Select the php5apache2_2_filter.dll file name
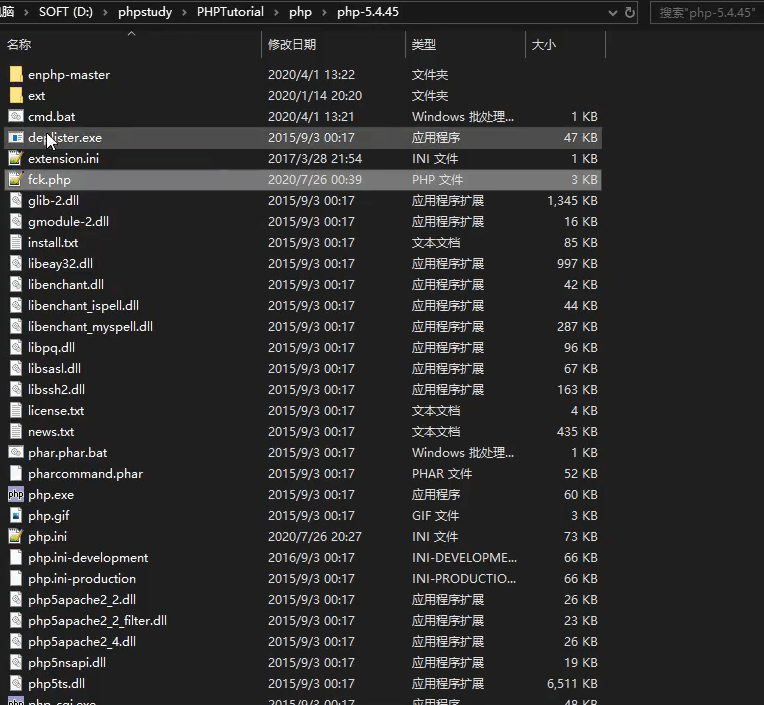This screenshot has width=764, height=705. [97, 620]
